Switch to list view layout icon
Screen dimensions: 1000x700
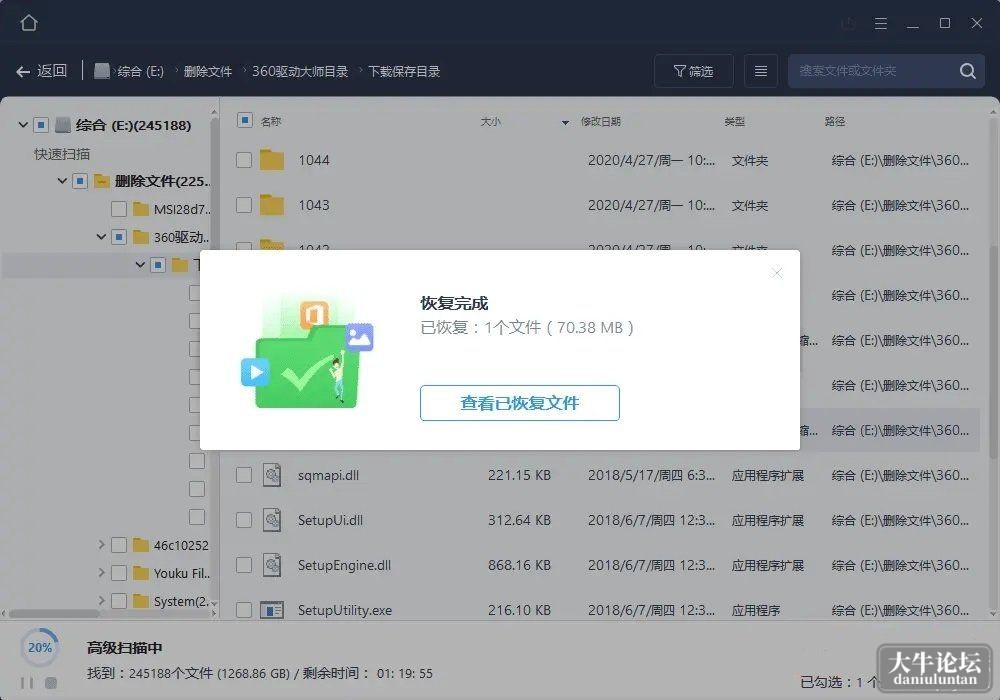pos(761,71)
